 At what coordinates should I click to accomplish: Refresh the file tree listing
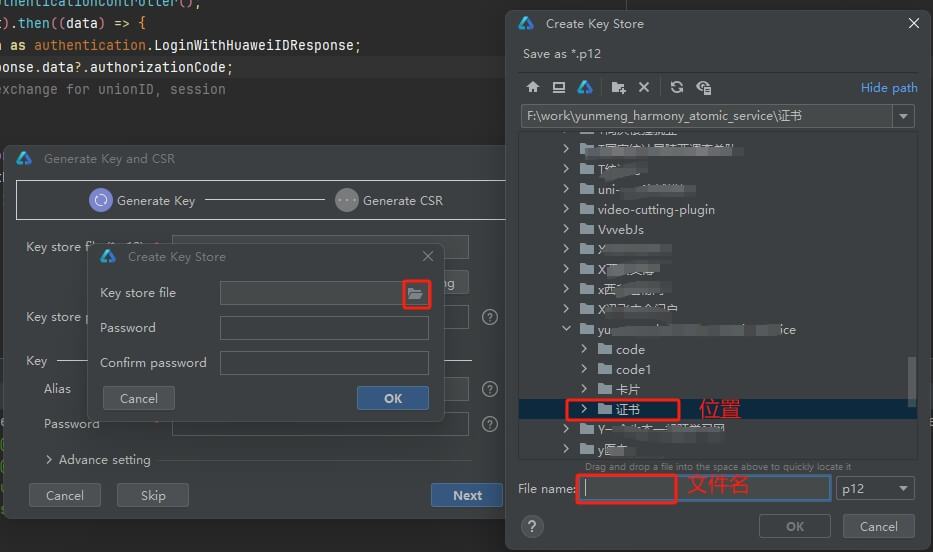(x=677, y=87)
